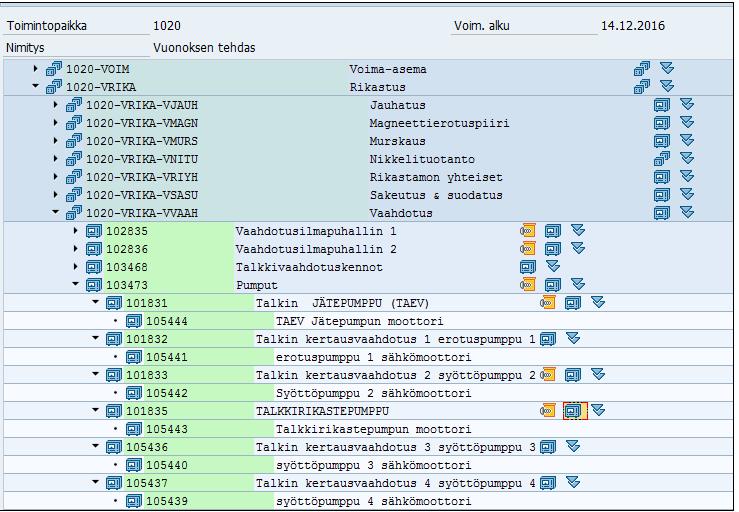Click functional location icon beside 1020-VRIKA-VNITU

(74, 158)
